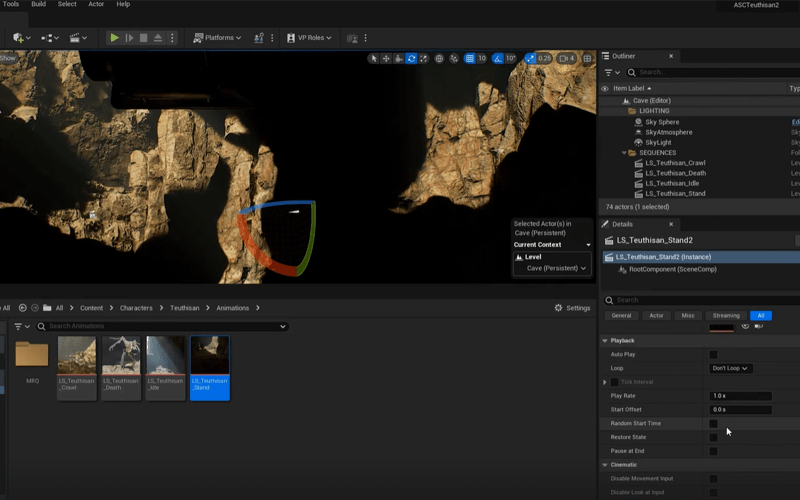Expand the Tick Interval property

(x=605, y=382)
